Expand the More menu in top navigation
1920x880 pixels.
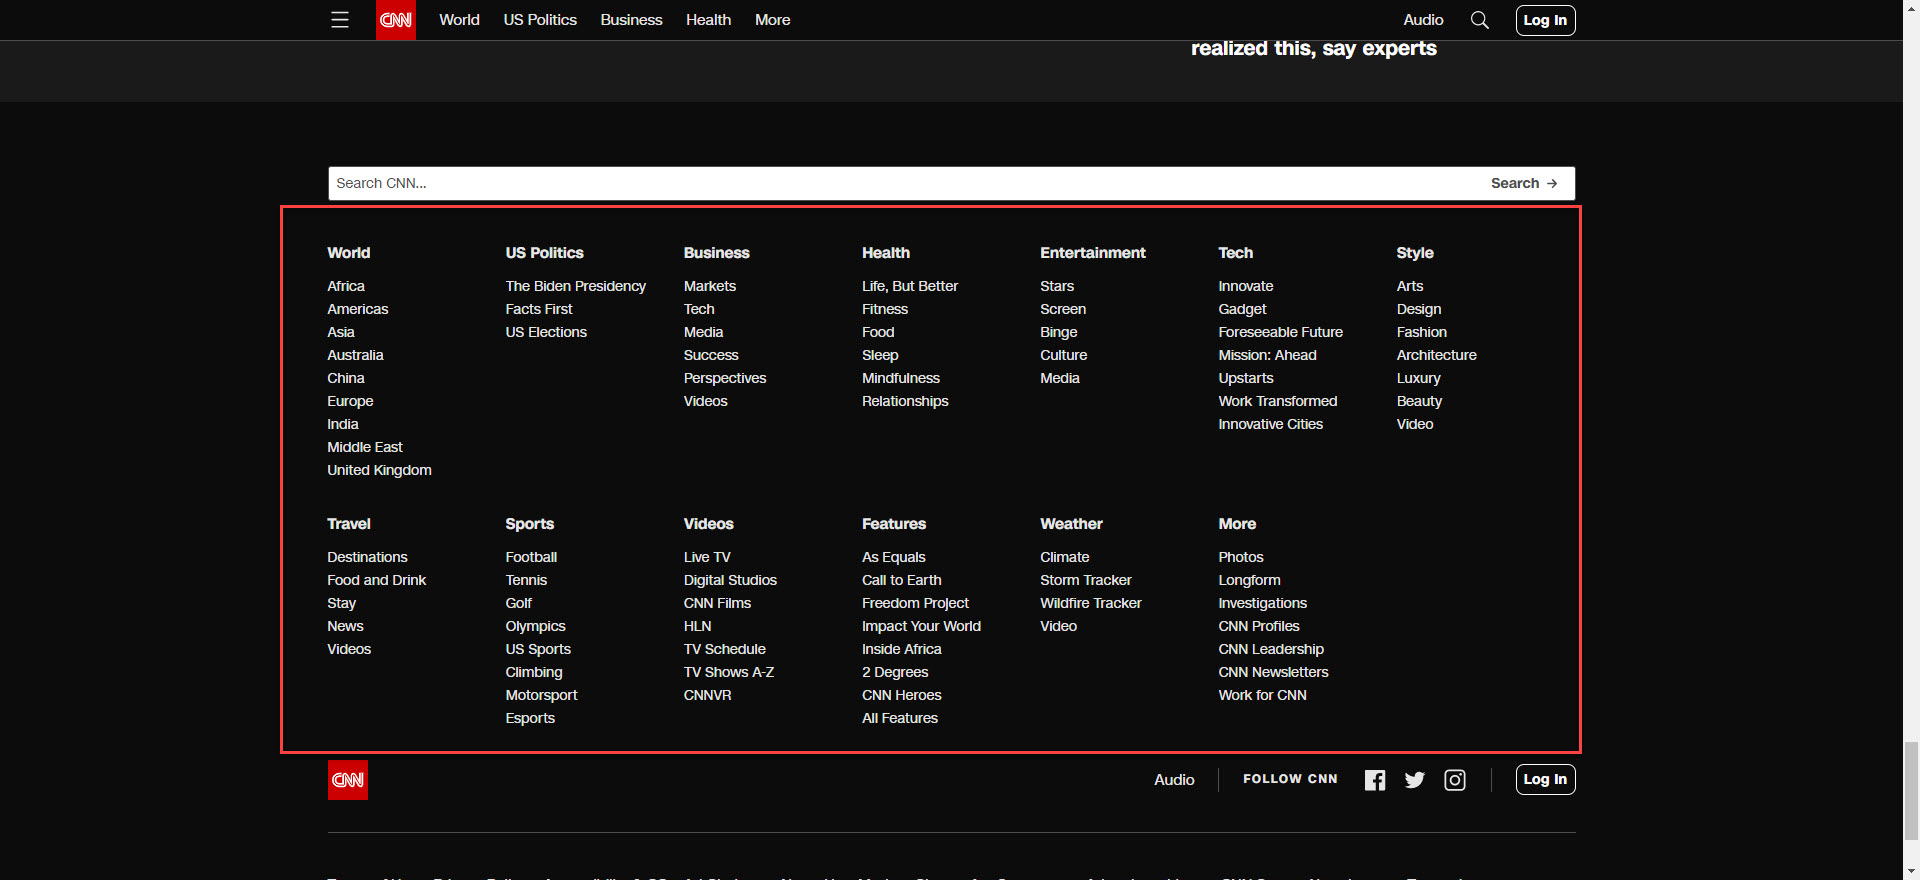click(x=772, y=20)
